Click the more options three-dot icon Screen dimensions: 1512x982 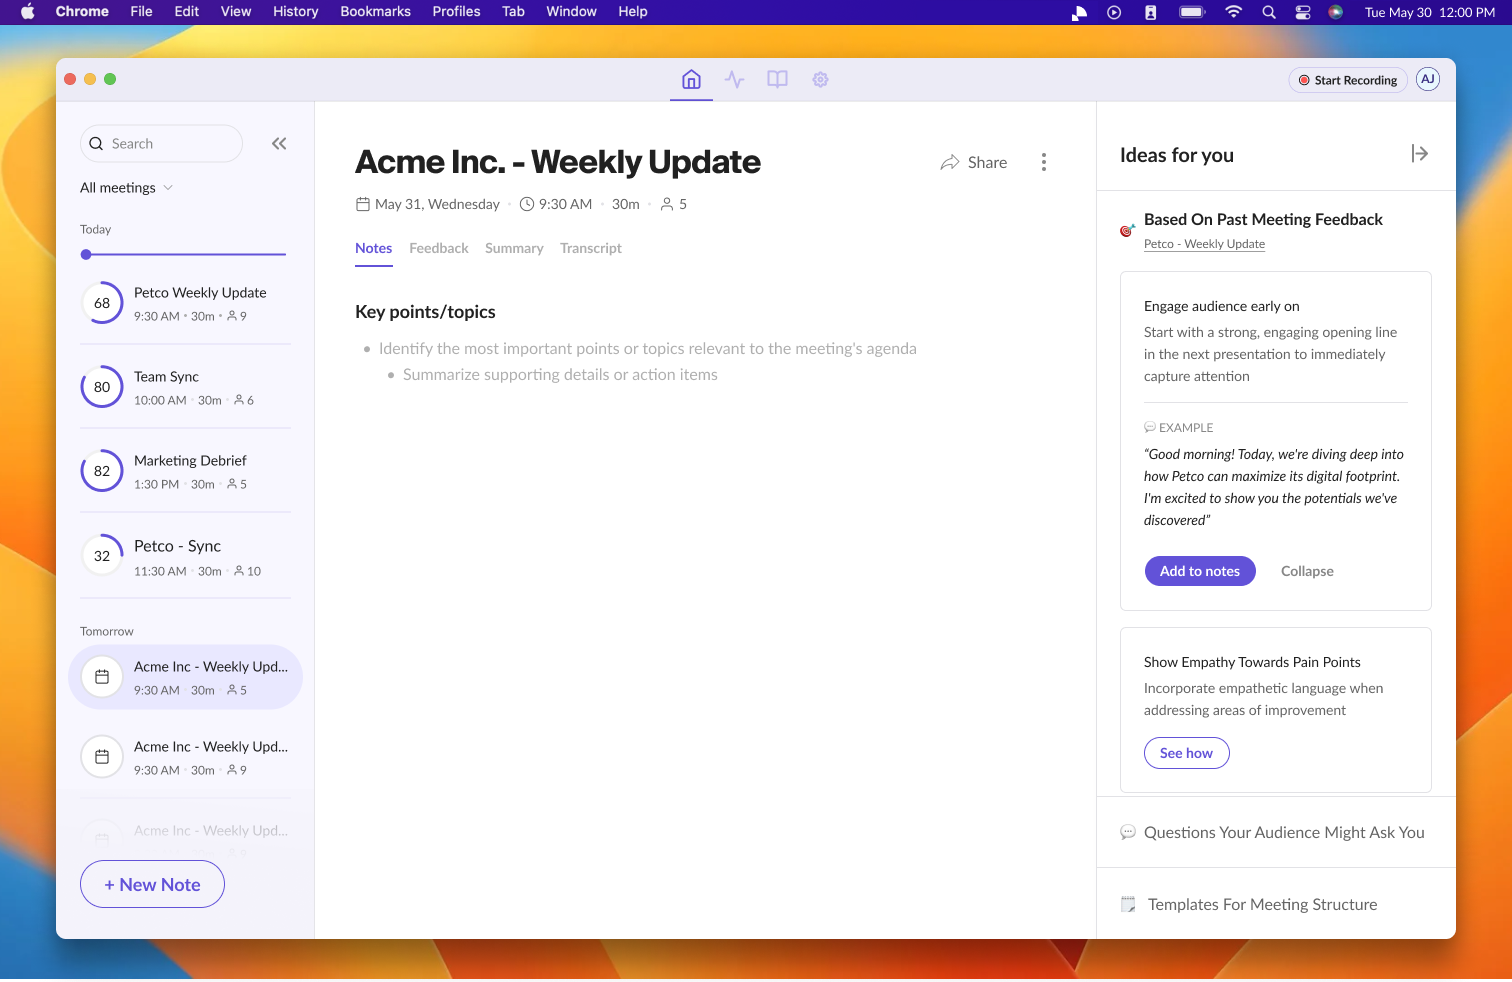coord(1044,162)
